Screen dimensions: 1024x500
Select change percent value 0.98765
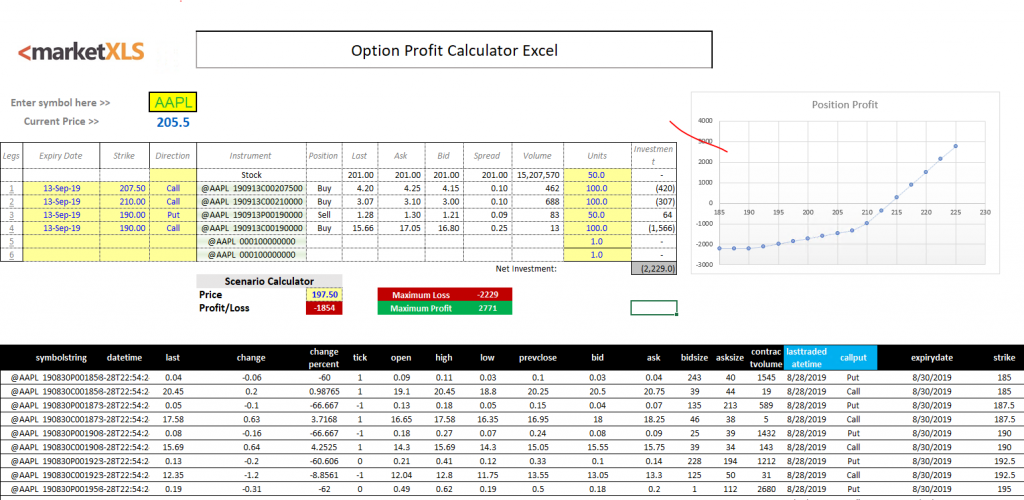324,390
